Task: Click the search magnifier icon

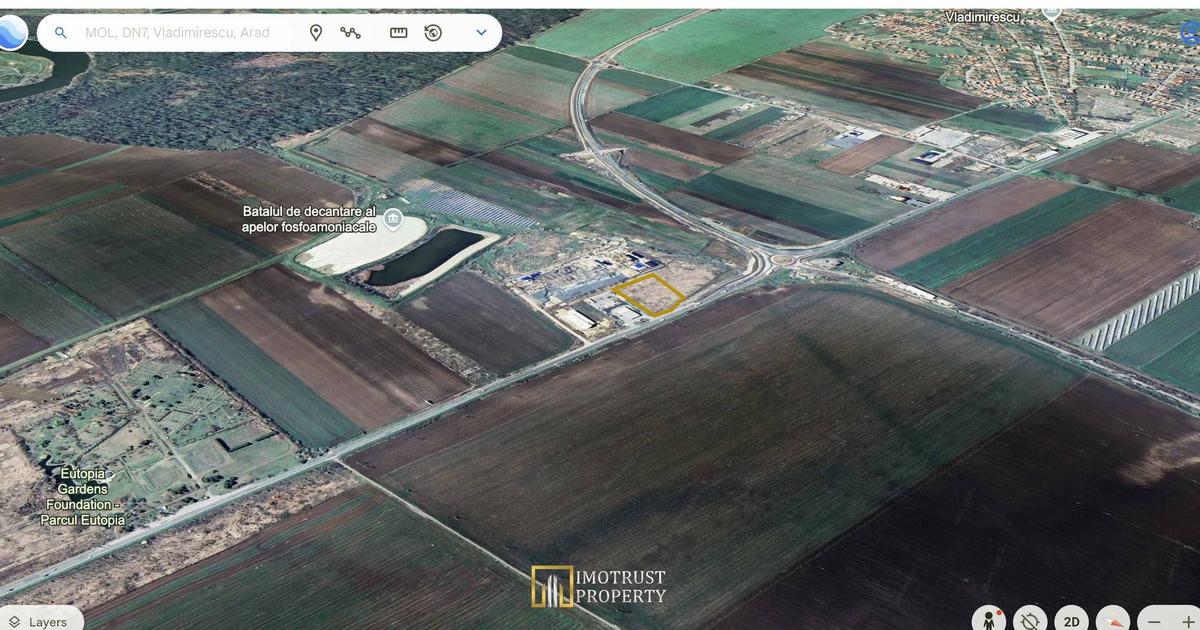Action: pyautogui.click(x=61, y=33)
